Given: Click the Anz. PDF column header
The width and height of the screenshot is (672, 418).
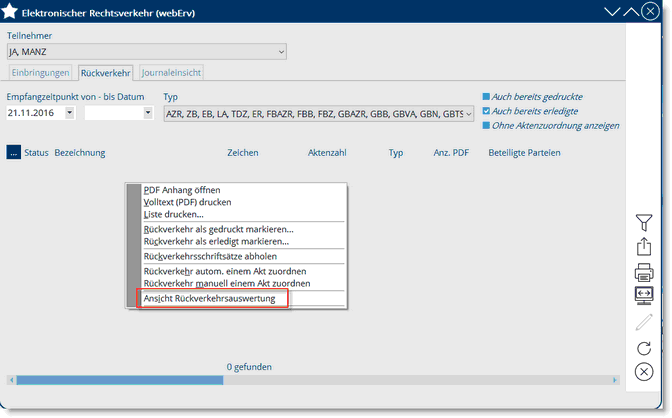Looking at the screenshot, I should [x=451, y=153].
